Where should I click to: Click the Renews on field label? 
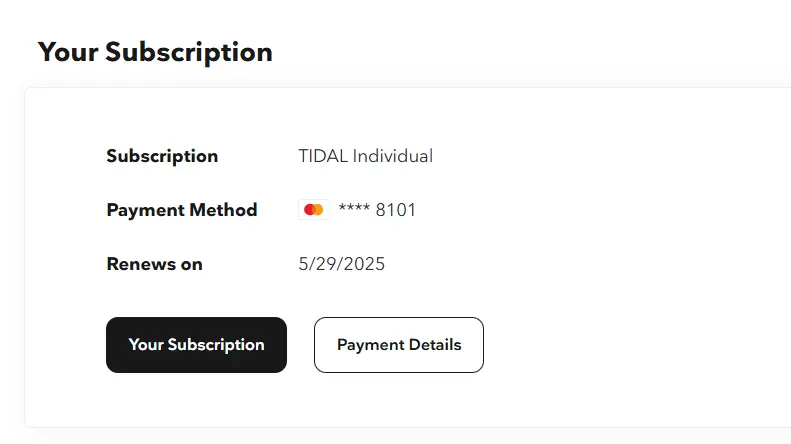point(154,264)
